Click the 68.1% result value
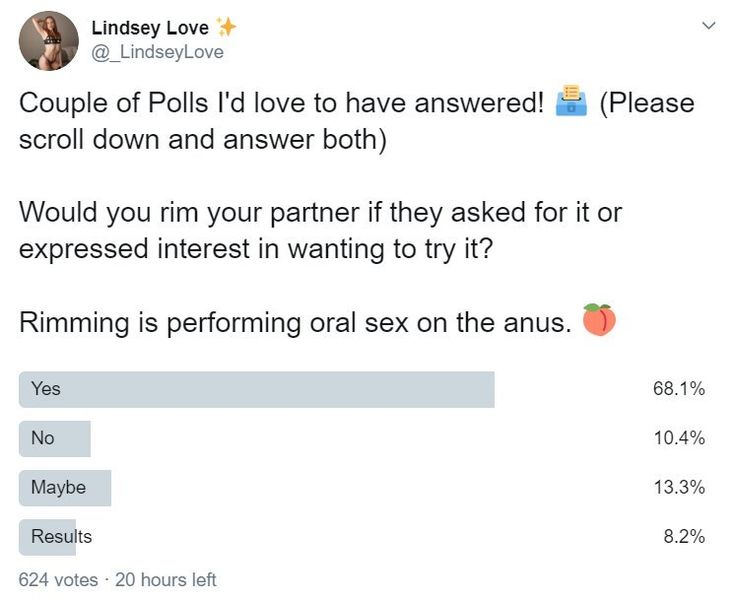The height and width of the screenshot is (600, 735). [679, 389]
